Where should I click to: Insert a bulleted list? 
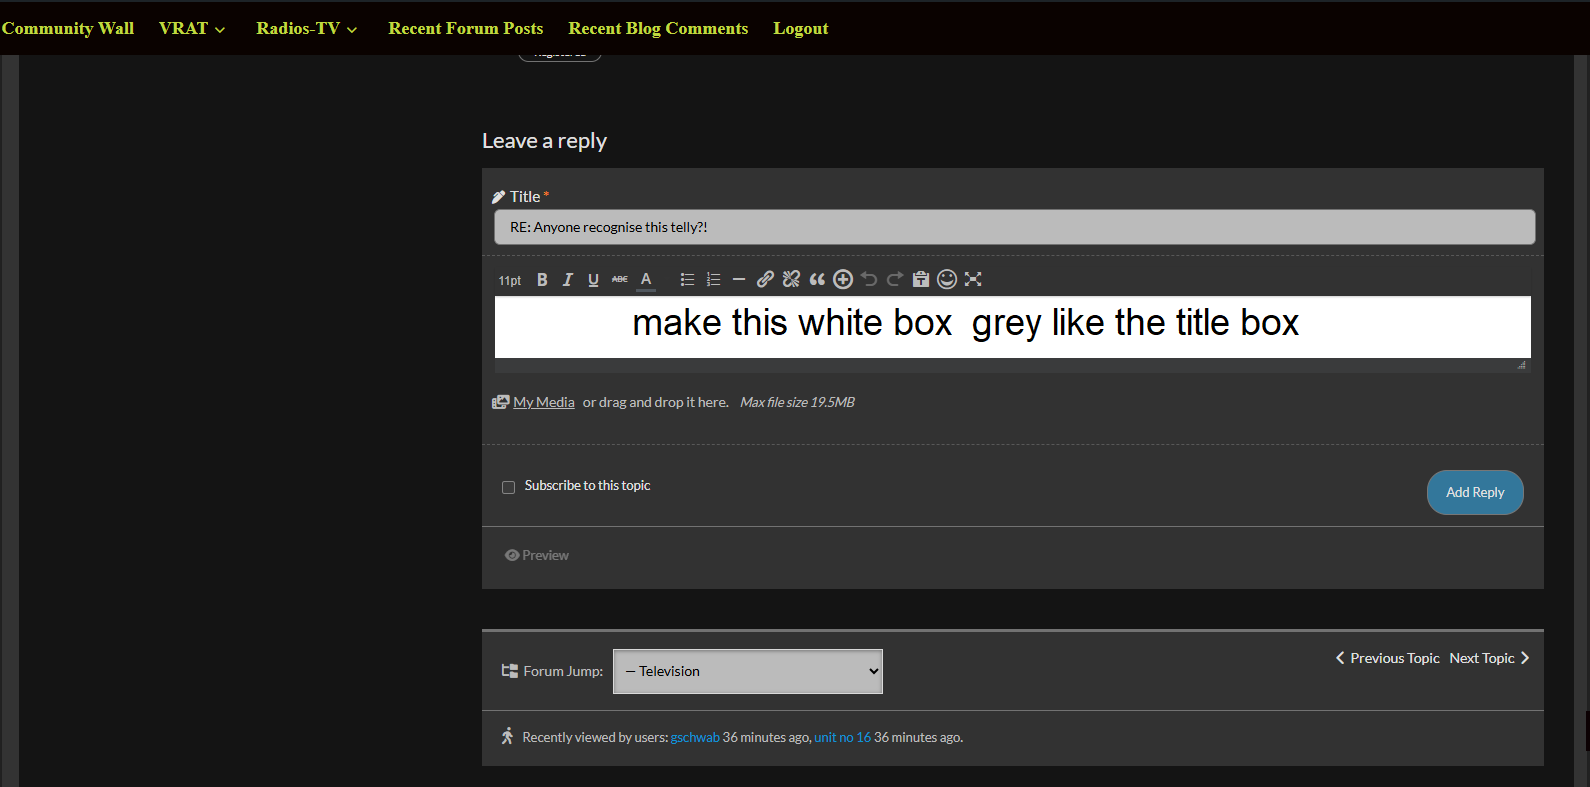(x=687, y=280)
